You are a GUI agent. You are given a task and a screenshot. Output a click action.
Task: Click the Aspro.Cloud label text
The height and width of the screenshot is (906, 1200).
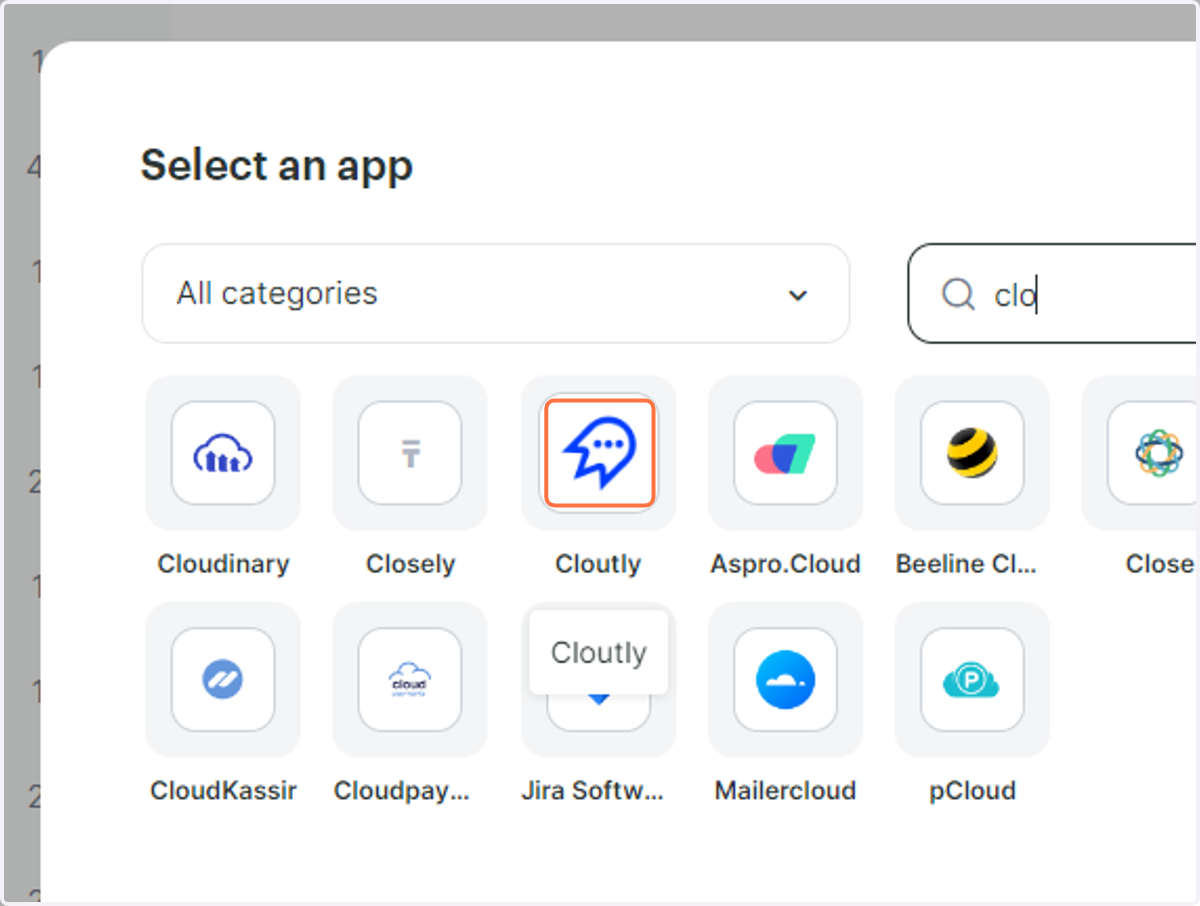(785, 564)
